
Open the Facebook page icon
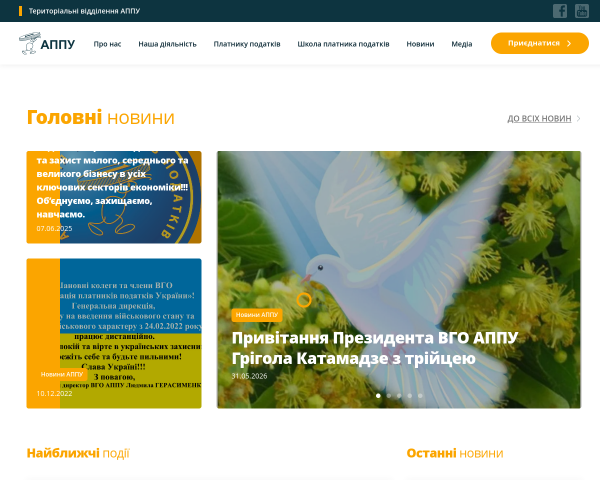560,11
